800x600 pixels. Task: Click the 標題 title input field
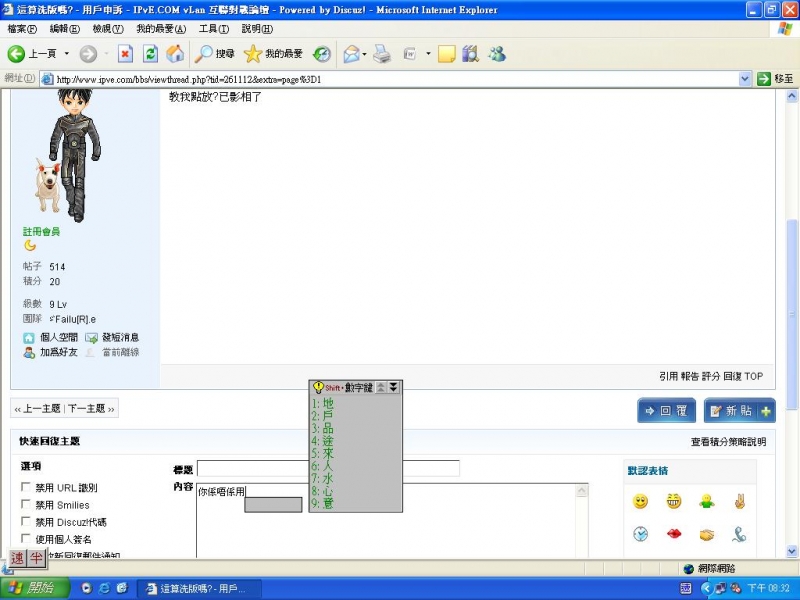click(x=329, y=468)
